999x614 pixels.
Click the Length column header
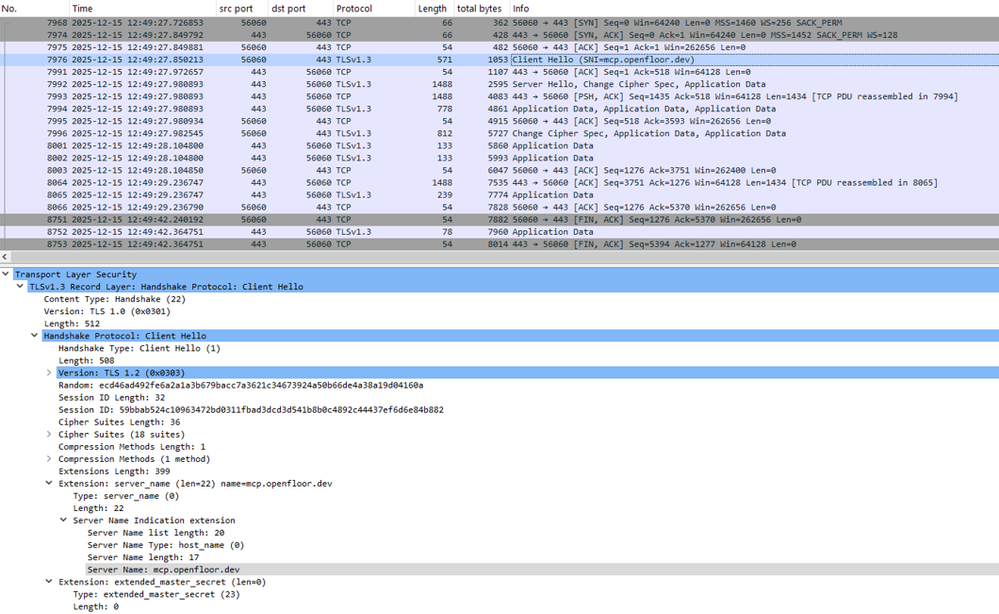(432, 8)
